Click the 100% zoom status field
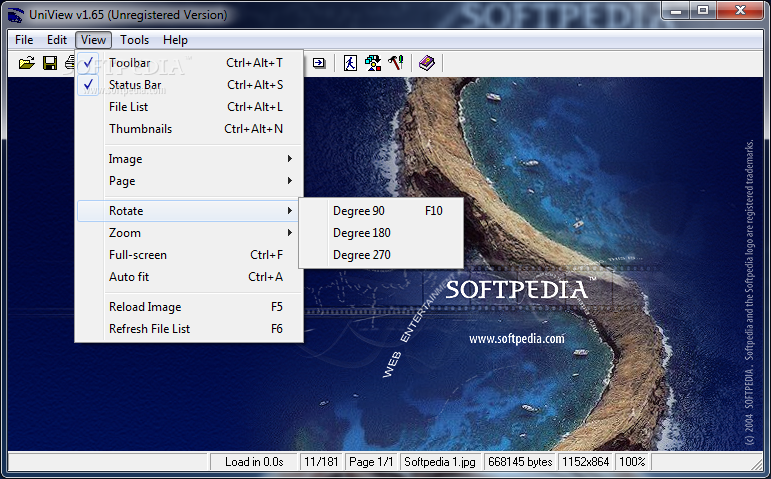The width and height of the screenshot is (771, 479). coord(632,462)
